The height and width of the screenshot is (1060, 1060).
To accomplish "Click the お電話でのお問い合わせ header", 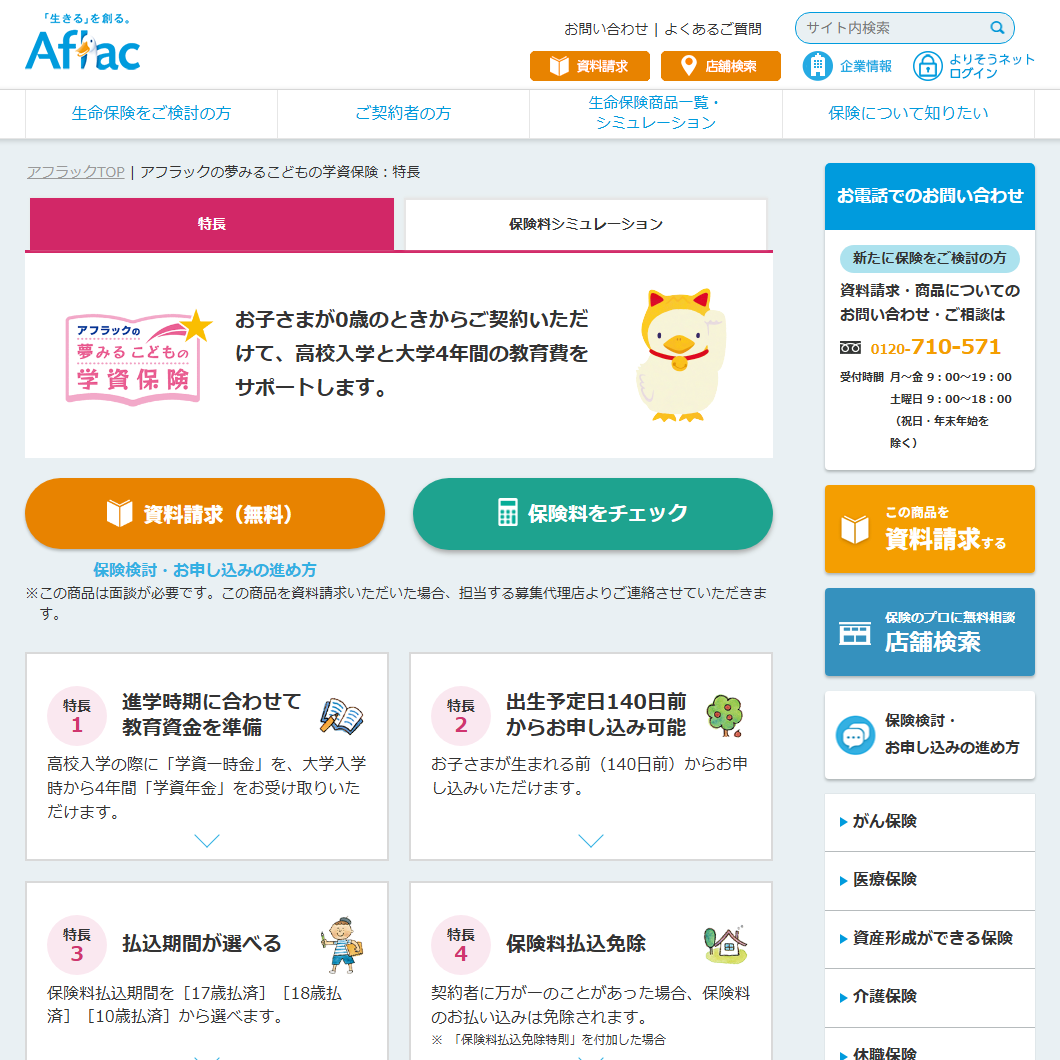I will click(x=930, y=196).
